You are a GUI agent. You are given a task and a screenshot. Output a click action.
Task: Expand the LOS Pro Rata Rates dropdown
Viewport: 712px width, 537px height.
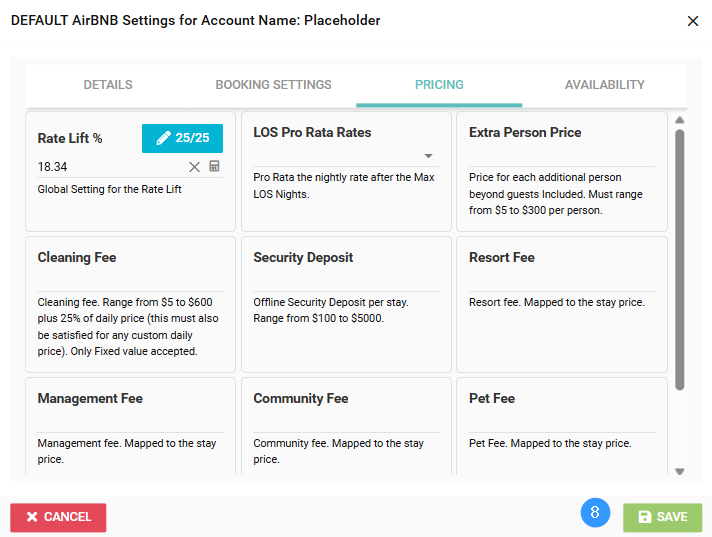428,156
